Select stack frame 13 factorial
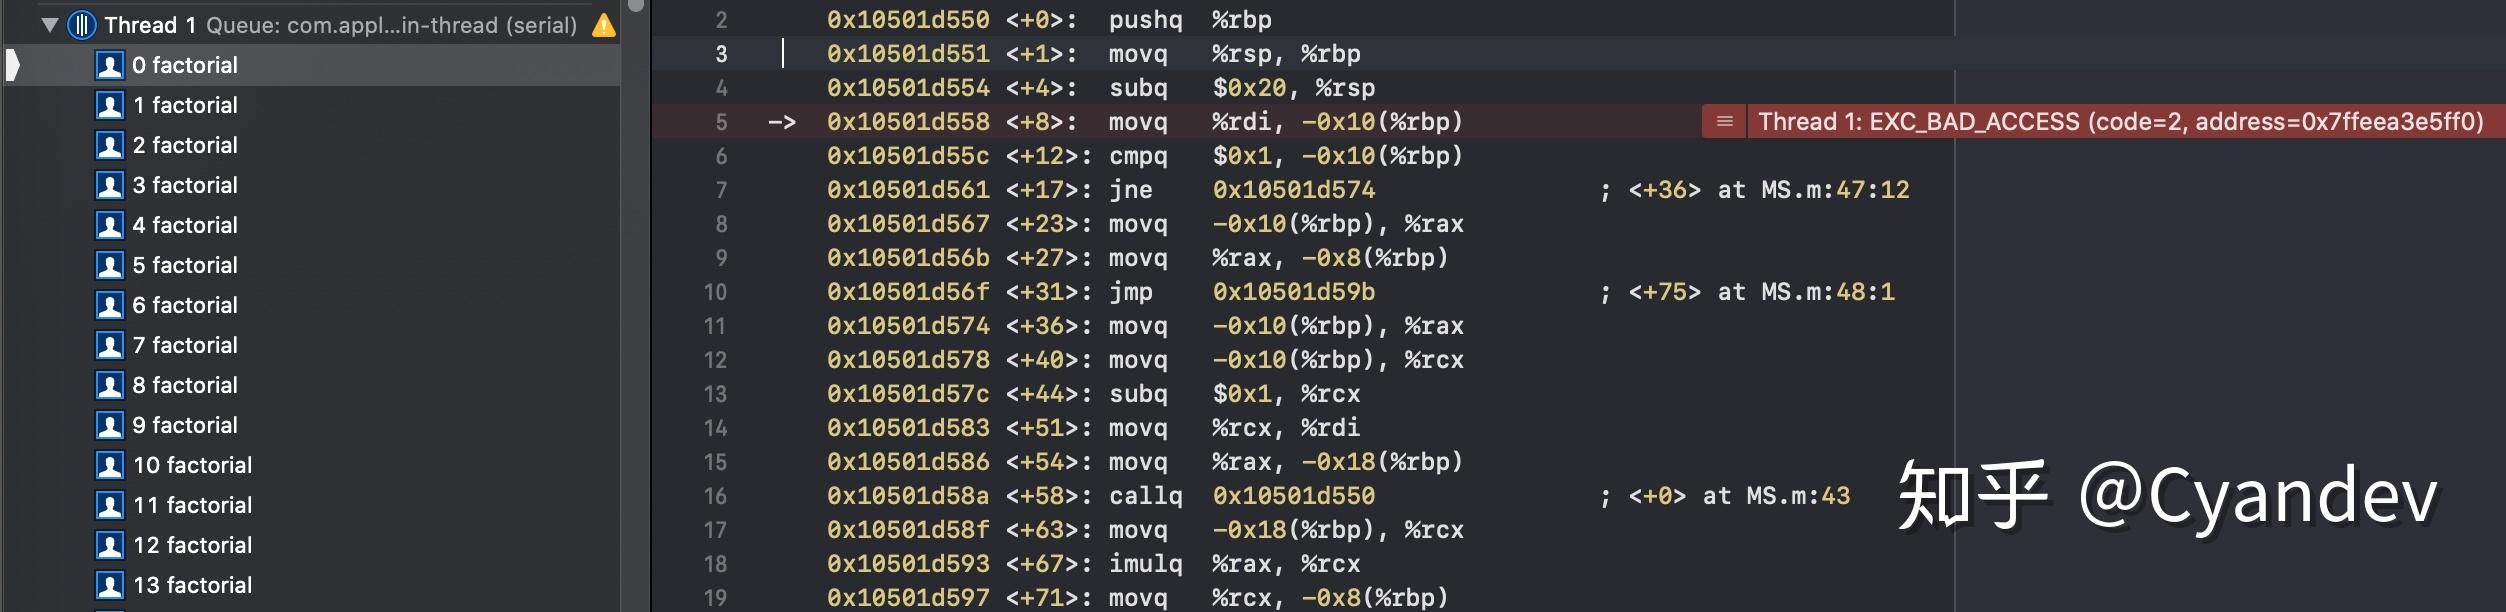Screen dimensions: 2506x612 click(192, 585)
